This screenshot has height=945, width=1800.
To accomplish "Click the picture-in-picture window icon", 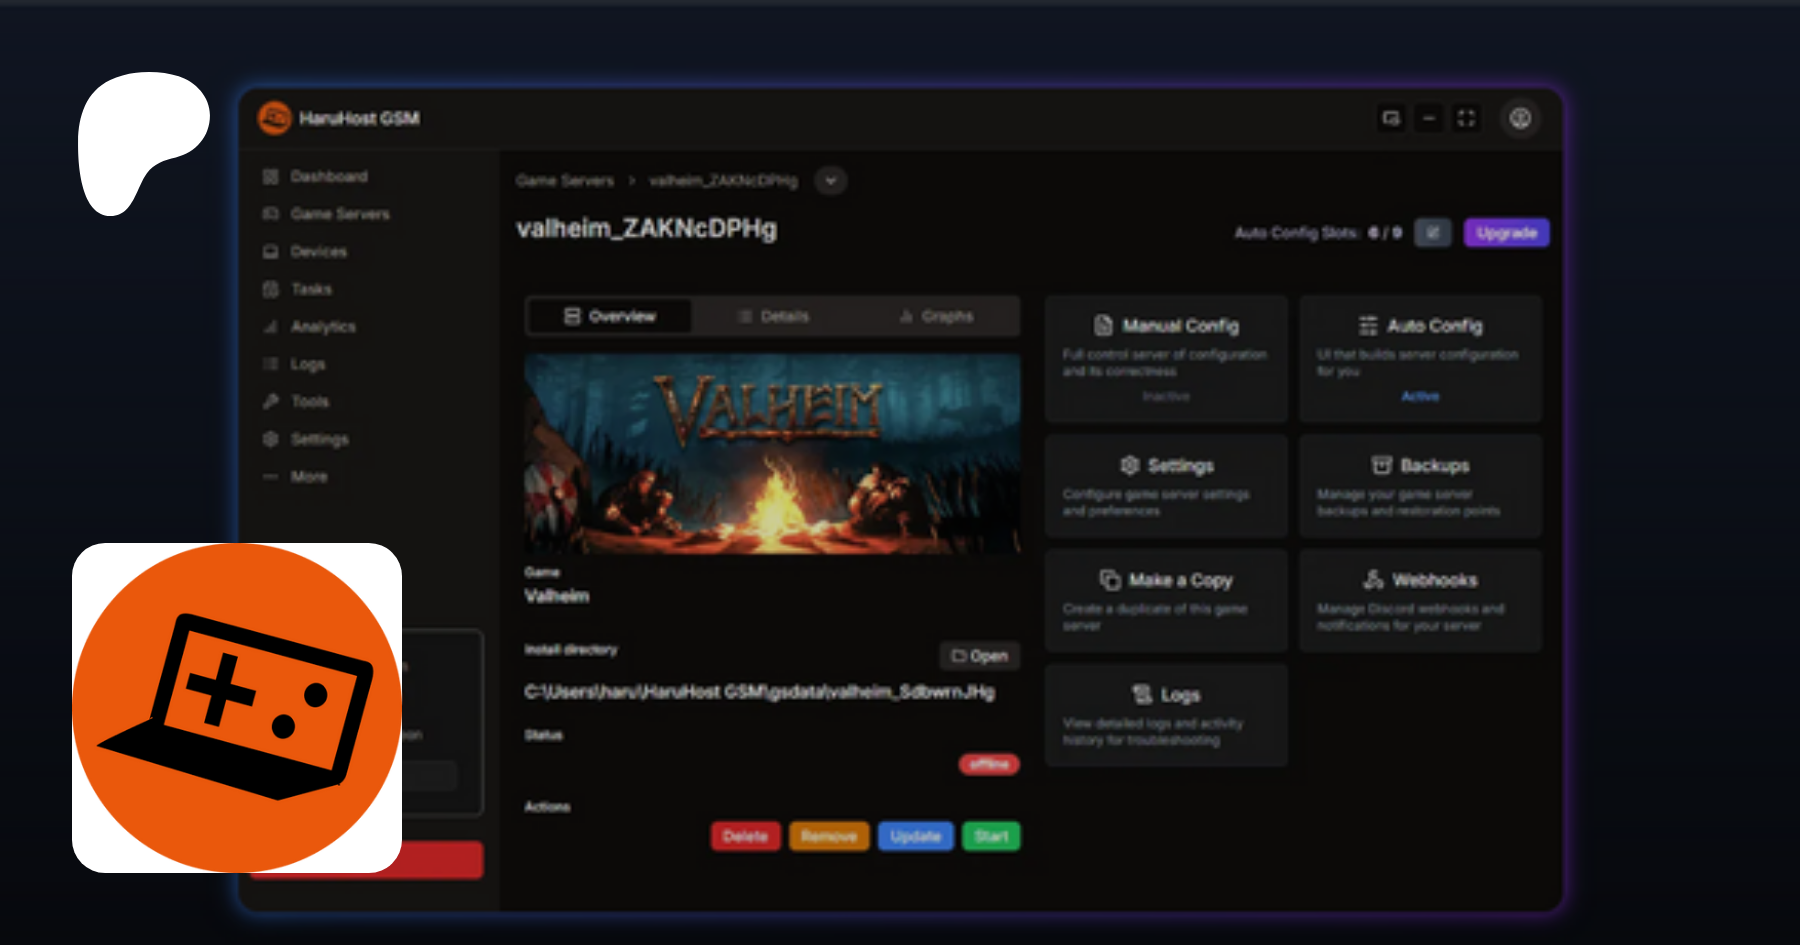I will [x=1391, y=118].
